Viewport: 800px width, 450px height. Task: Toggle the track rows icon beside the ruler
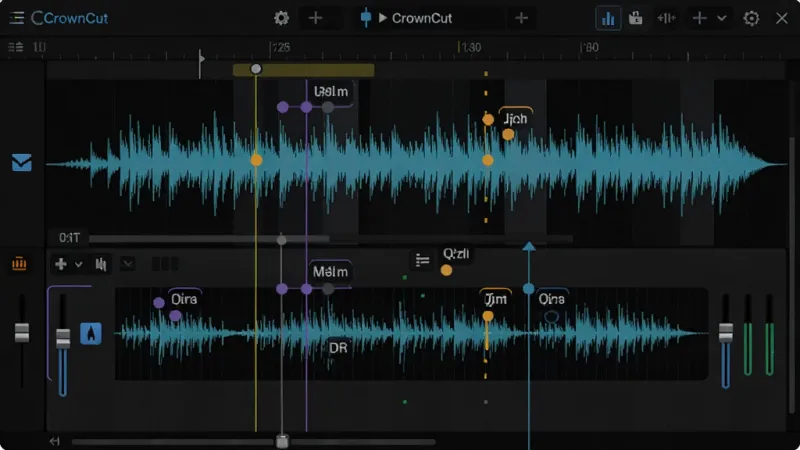[16, 47]
